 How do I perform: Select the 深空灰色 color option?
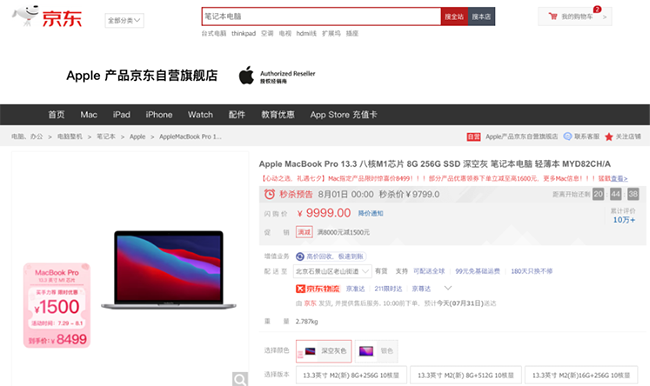[x=324, y=351]
